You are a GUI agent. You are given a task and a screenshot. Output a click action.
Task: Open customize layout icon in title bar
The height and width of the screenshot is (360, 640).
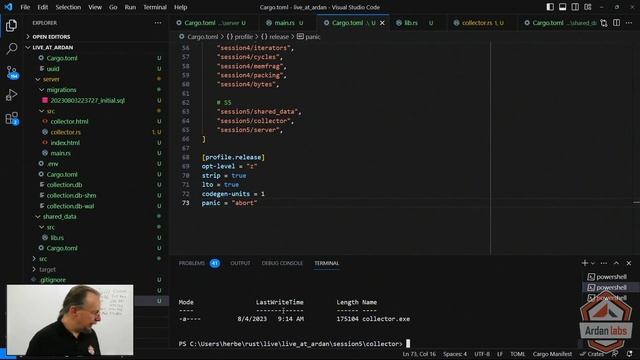tap(588, 7)
